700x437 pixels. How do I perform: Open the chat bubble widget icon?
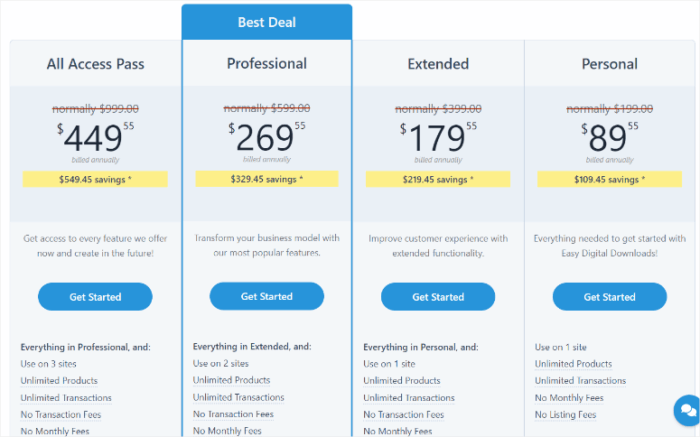click(x=688, y=410)
